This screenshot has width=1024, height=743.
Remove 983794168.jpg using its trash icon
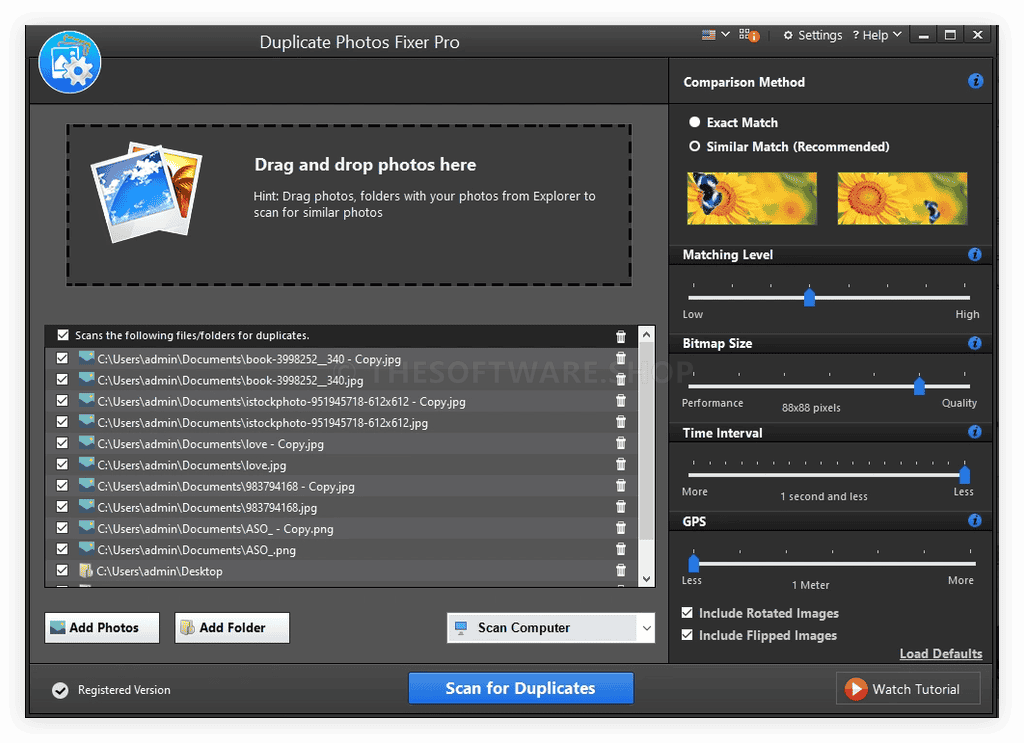tap(620, 506)
